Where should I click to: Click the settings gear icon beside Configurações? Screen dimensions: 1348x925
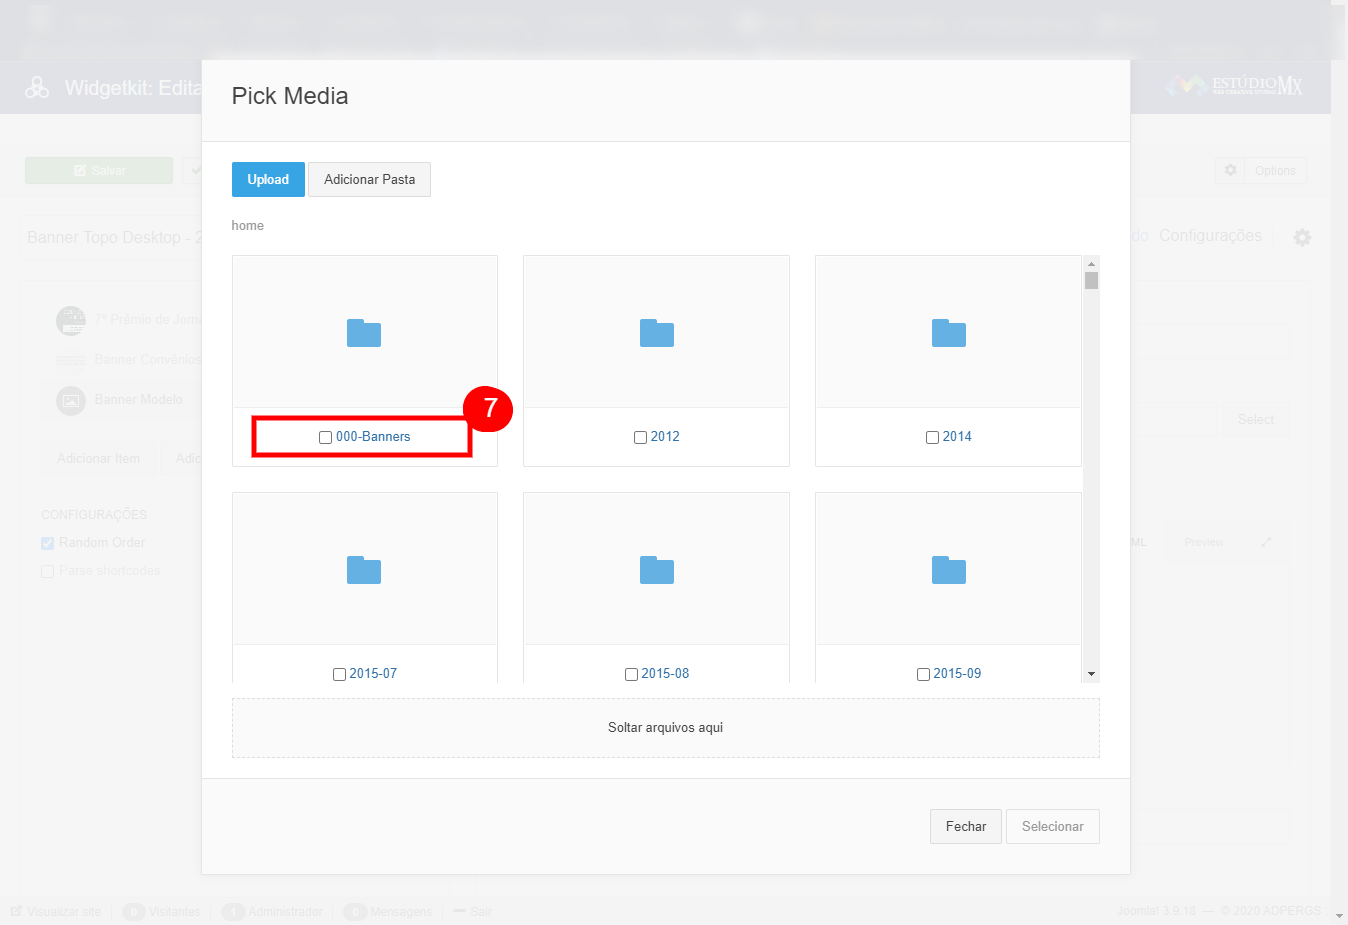[1302, 238]
